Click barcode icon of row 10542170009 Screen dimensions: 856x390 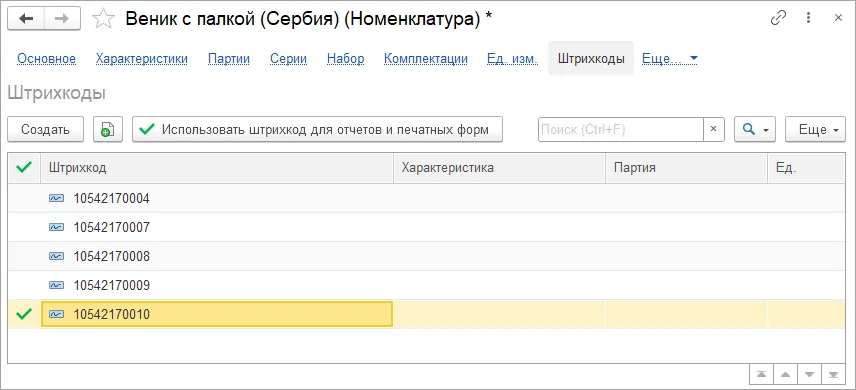click(x=56, y=285)
